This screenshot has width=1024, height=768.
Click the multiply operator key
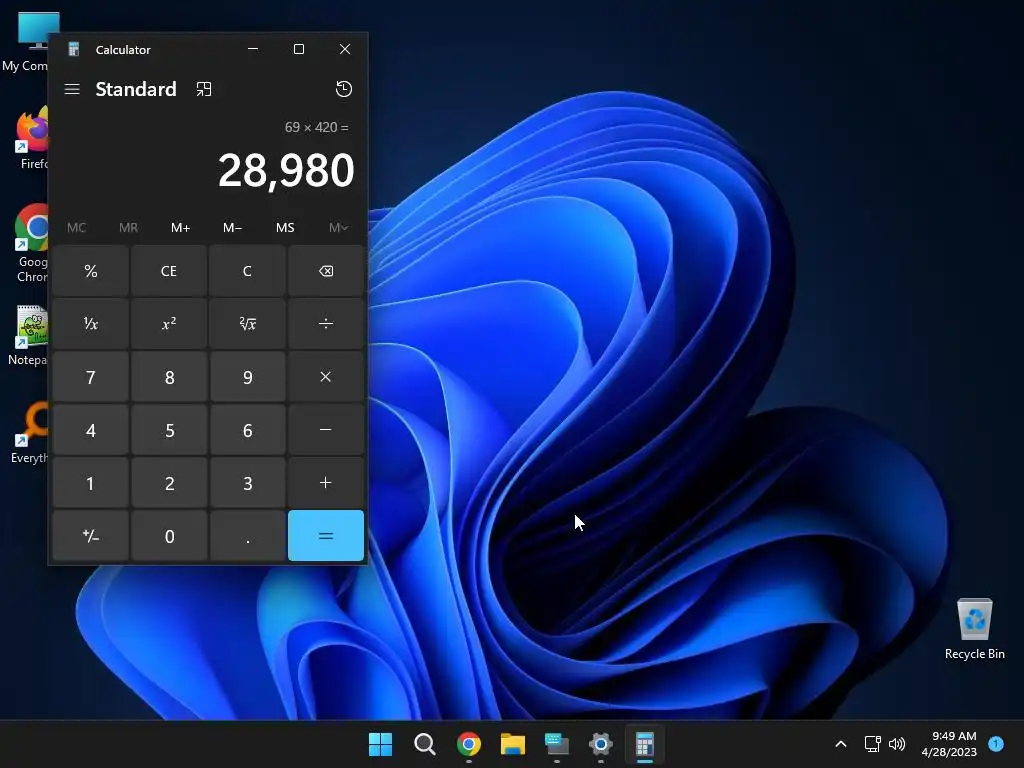325,377
